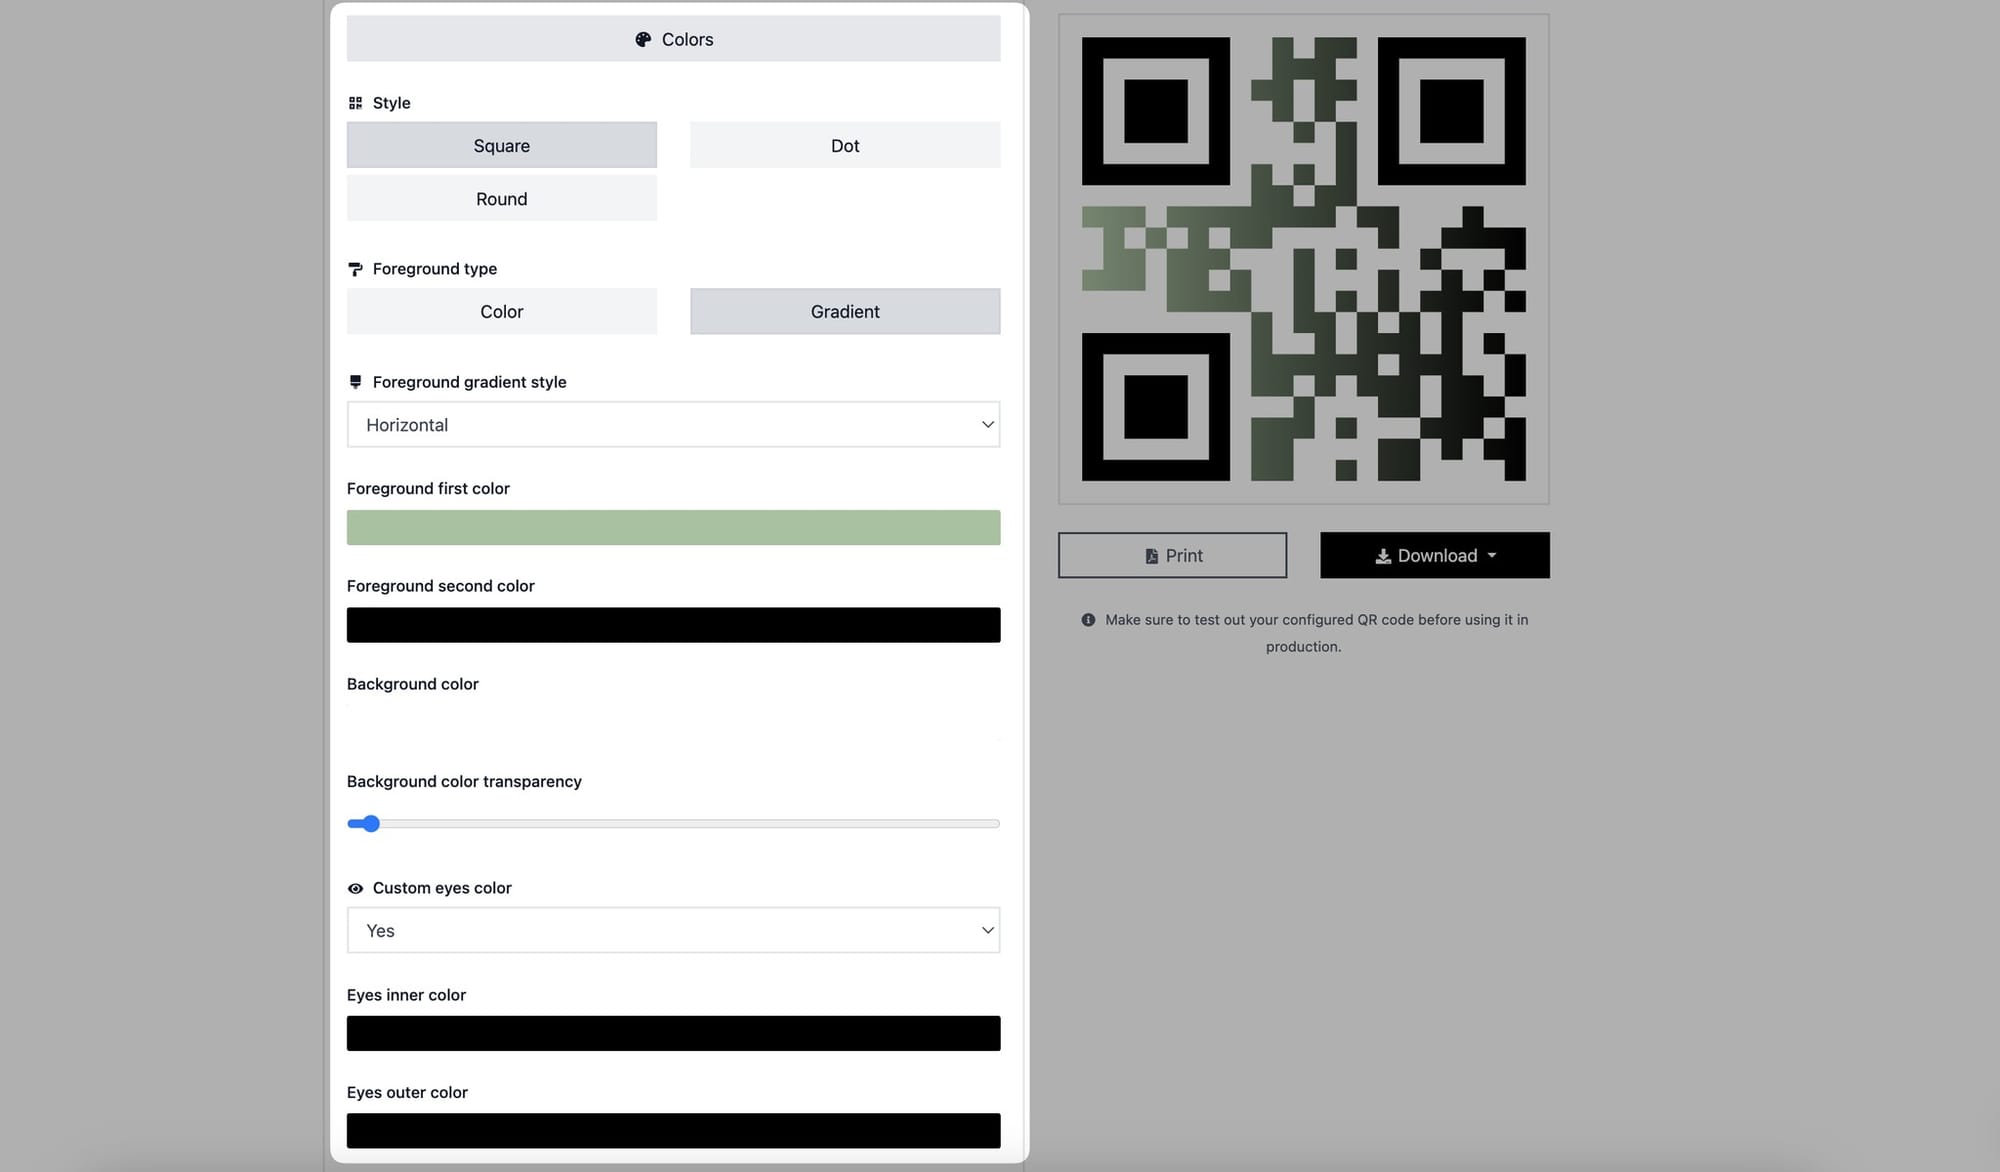The height and width of the screenshot is (1172, 2000).
Task: Click the Color foreground type tab
Action: point(502,311)
